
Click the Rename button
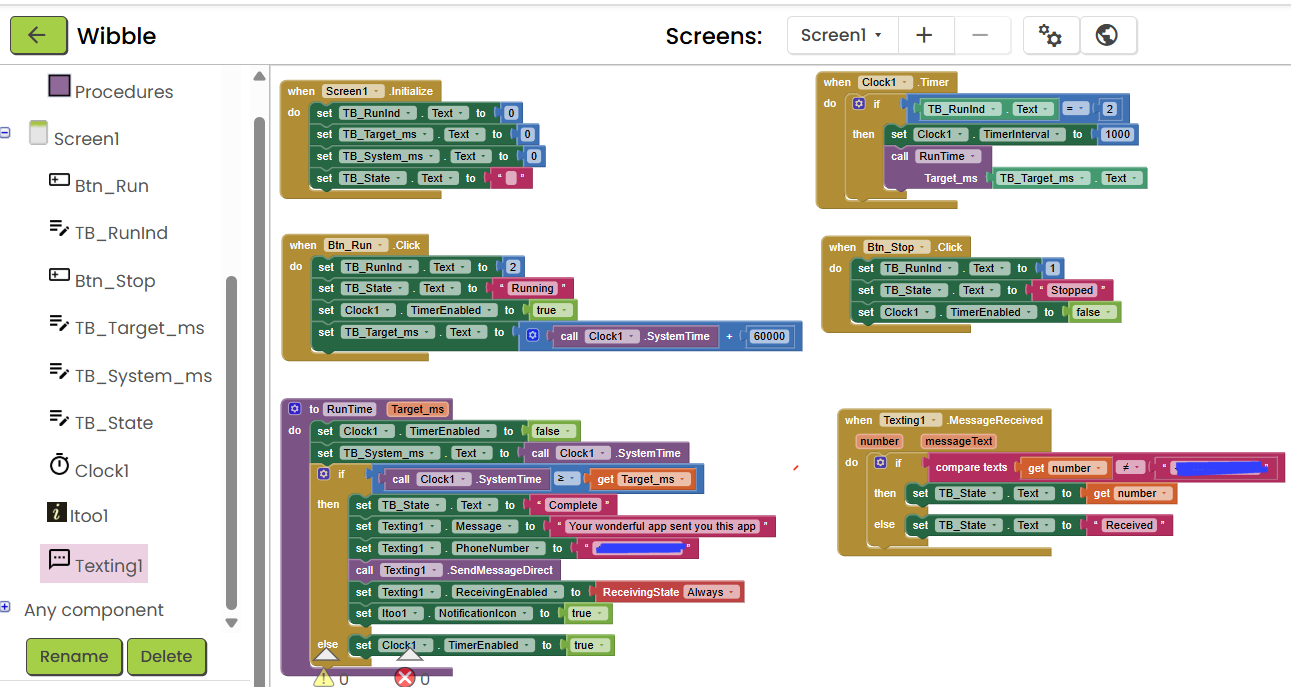click(x=74, y=656)
